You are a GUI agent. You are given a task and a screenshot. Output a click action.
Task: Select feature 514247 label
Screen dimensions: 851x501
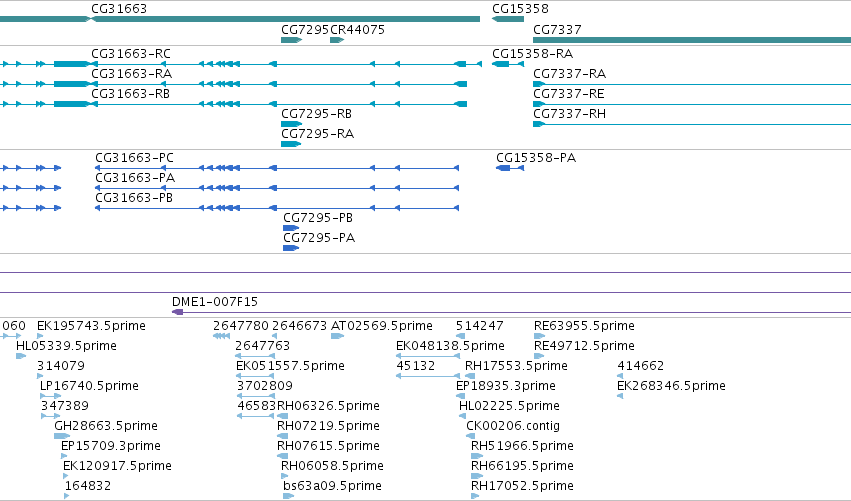pos(480,326)
